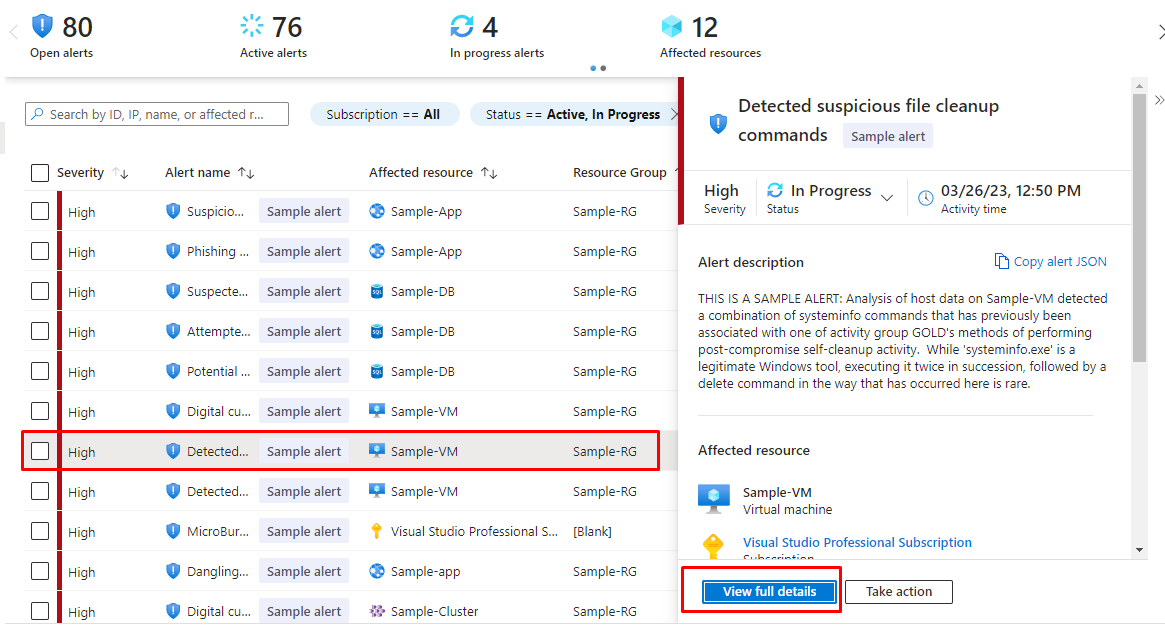The image size is (1165, 625).
Task: Click the Open alerts shield icon
Action: click(x=43, y=26)
